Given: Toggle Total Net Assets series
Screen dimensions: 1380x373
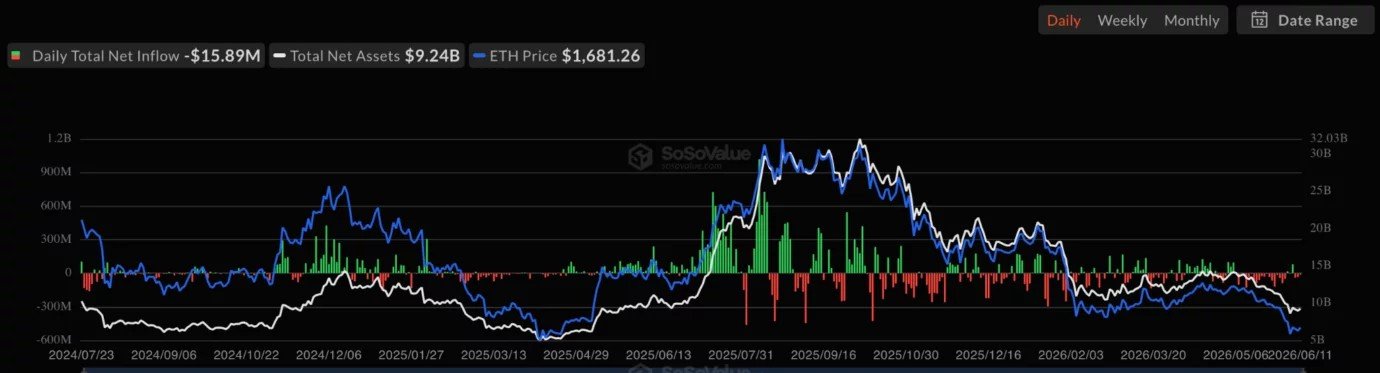Looking at the screenshot, I should [x=368, y=56].
